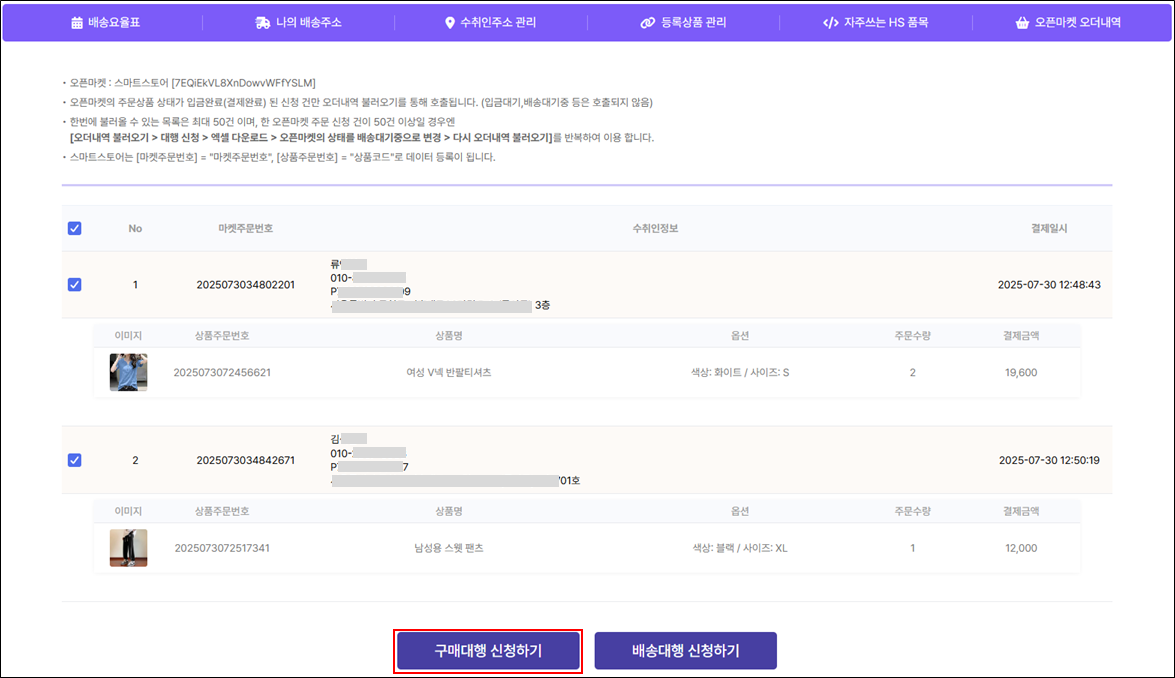Click the location pin icon for 수취인주소 관리
1175x678 pixels.
point(450,22)
